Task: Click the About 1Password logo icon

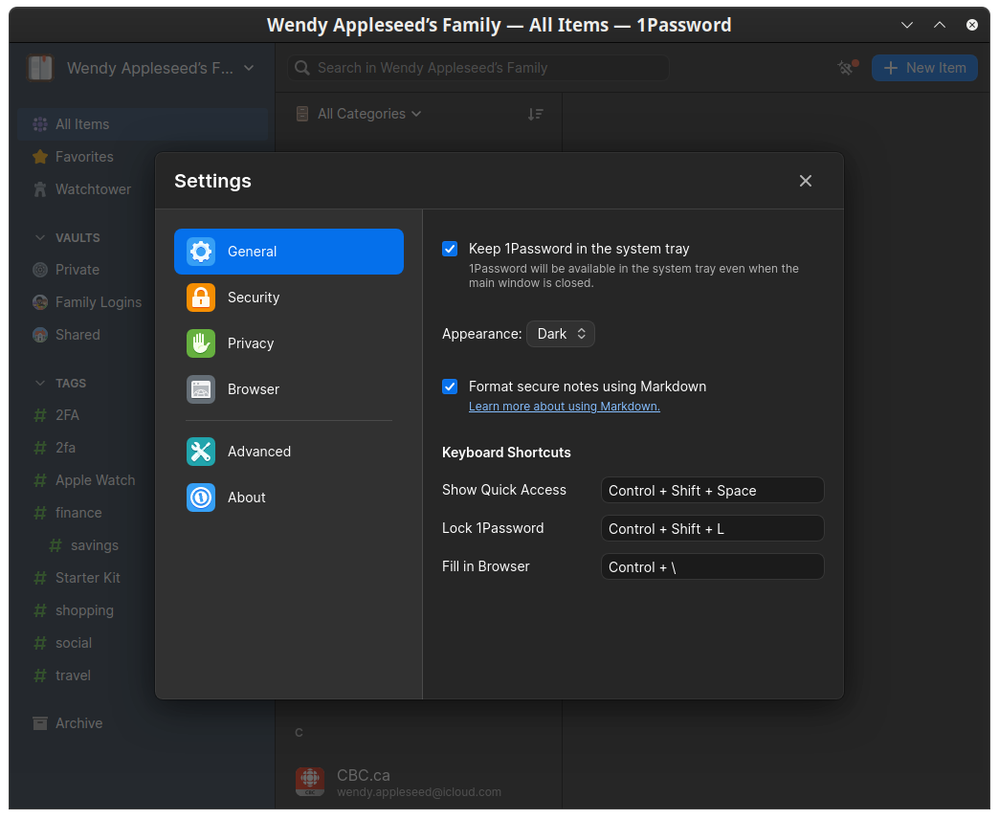Action: (x=201, y=497)
